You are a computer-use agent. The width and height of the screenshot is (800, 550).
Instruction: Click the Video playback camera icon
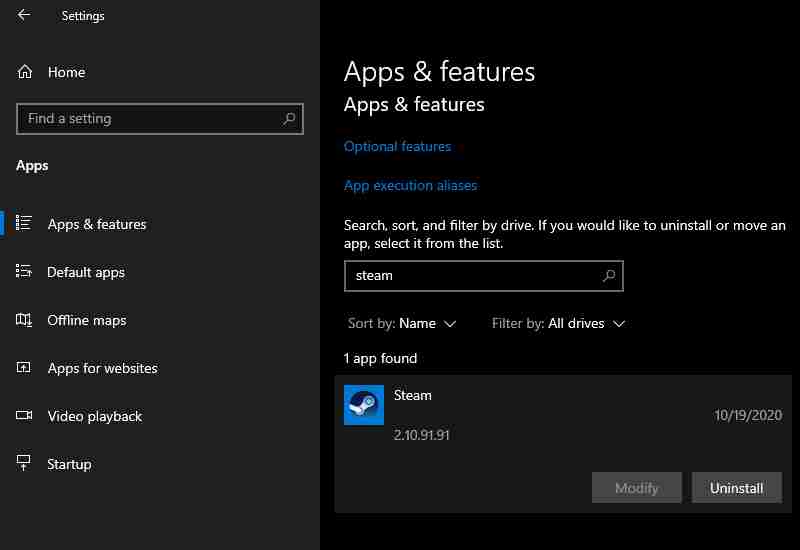(x=23, y=415)
